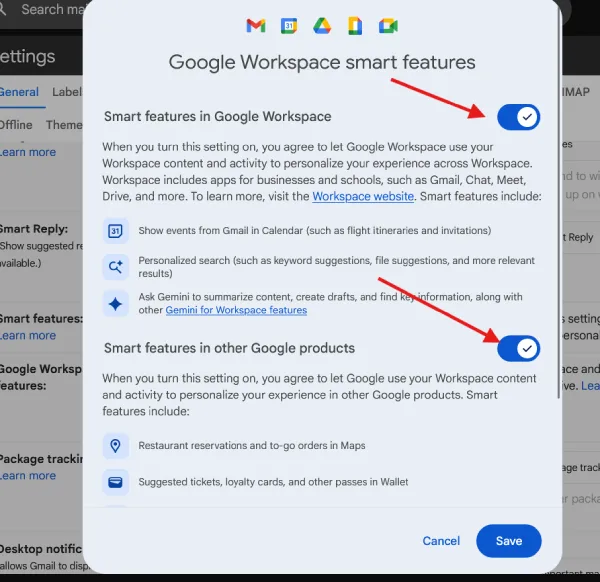Click the Google Drive logo icon
This screenshot has width=600, height=582.
(x=322, y=26)
